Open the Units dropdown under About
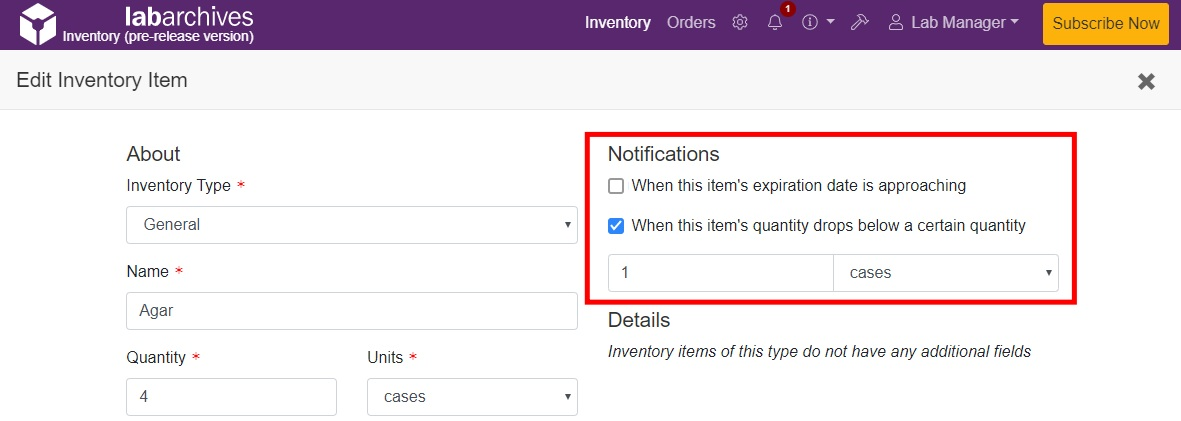Screen dimensions: 1181x421 point(472,397)
